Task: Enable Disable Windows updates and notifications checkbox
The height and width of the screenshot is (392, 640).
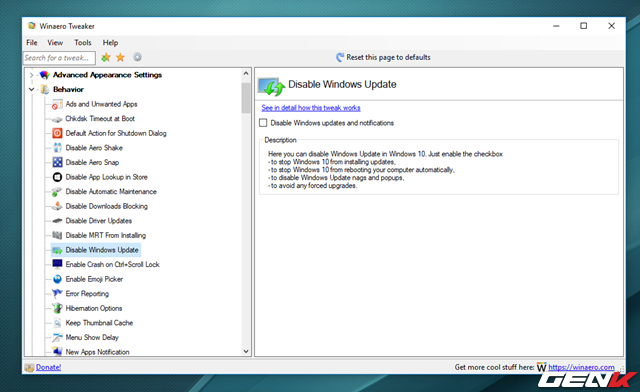Action: point(263,123)
